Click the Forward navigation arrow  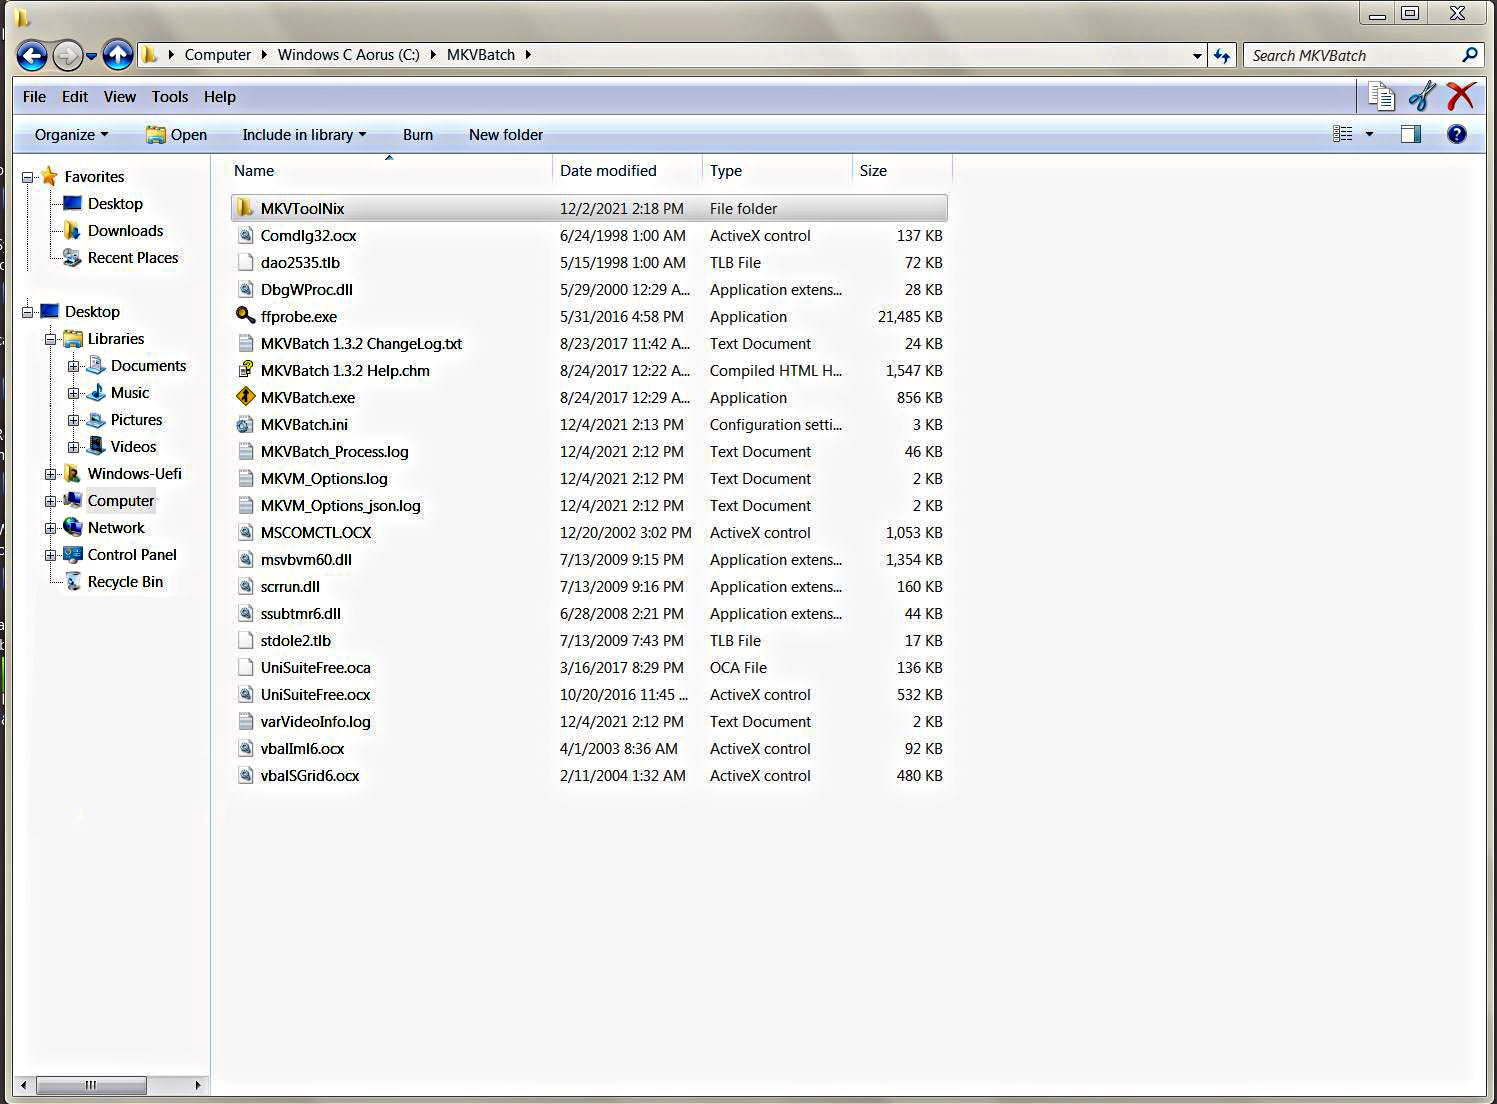tap(68, 55)
